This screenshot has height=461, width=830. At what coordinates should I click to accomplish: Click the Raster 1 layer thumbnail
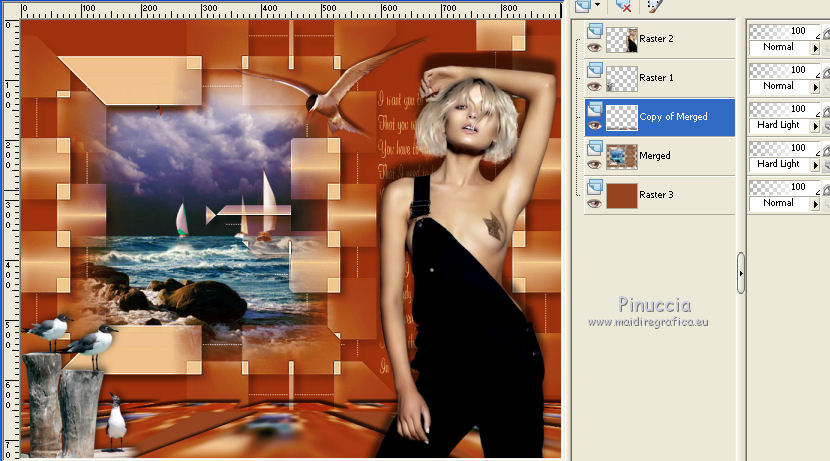(x=621, y=78)
